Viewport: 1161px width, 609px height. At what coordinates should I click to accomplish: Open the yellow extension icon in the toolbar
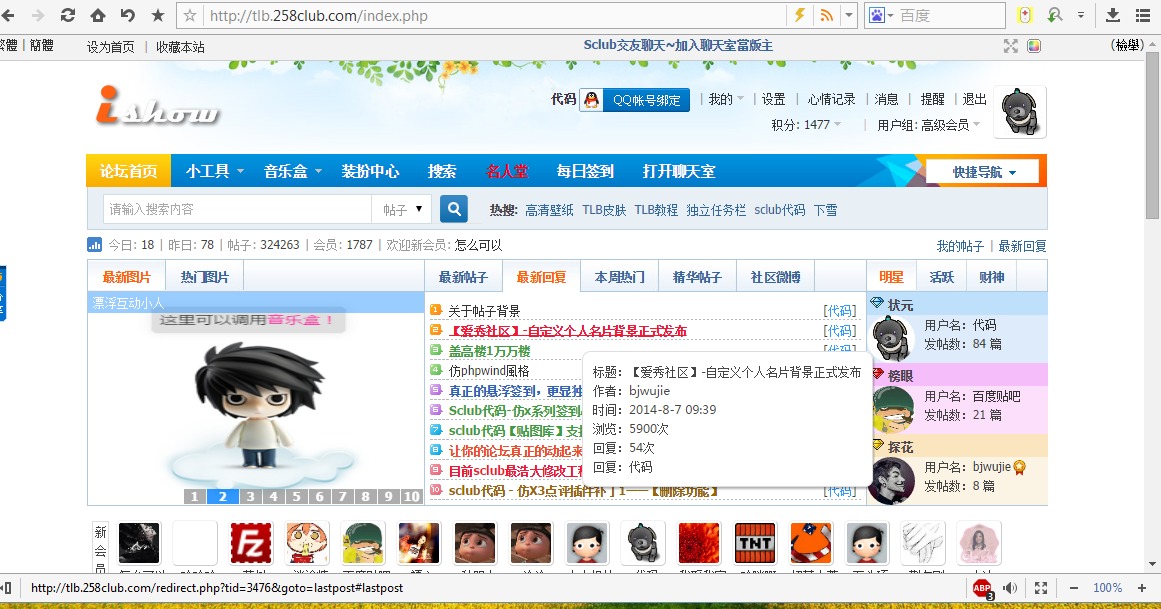point(1025,16)
